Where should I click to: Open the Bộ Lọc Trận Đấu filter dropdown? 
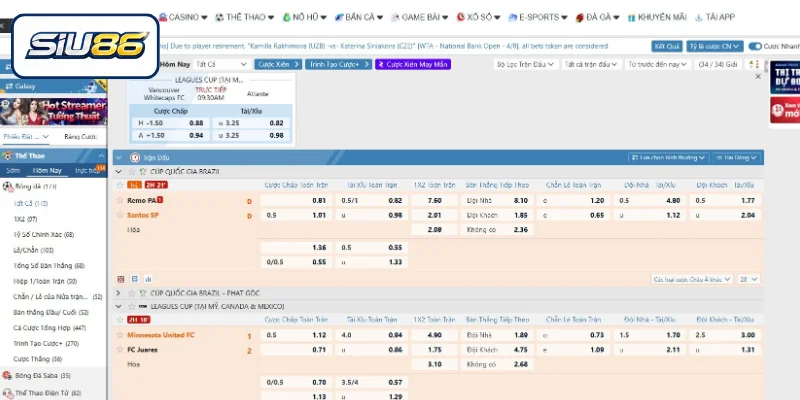point(526,64)
